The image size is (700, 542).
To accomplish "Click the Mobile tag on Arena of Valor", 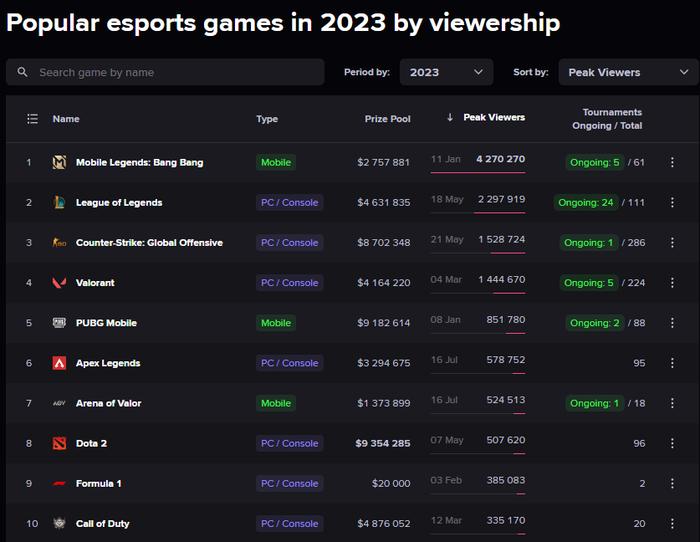I will [276, 403].
